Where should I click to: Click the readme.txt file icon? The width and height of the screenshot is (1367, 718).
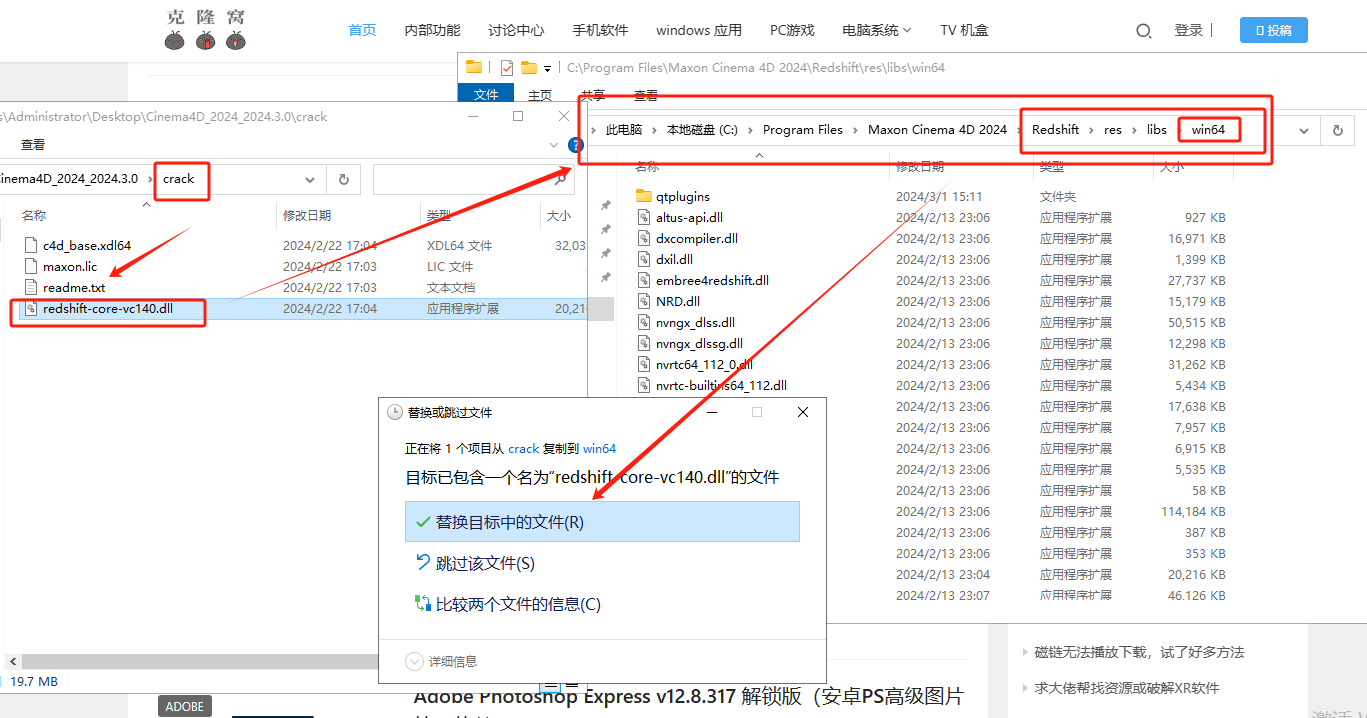click(30, 287)
